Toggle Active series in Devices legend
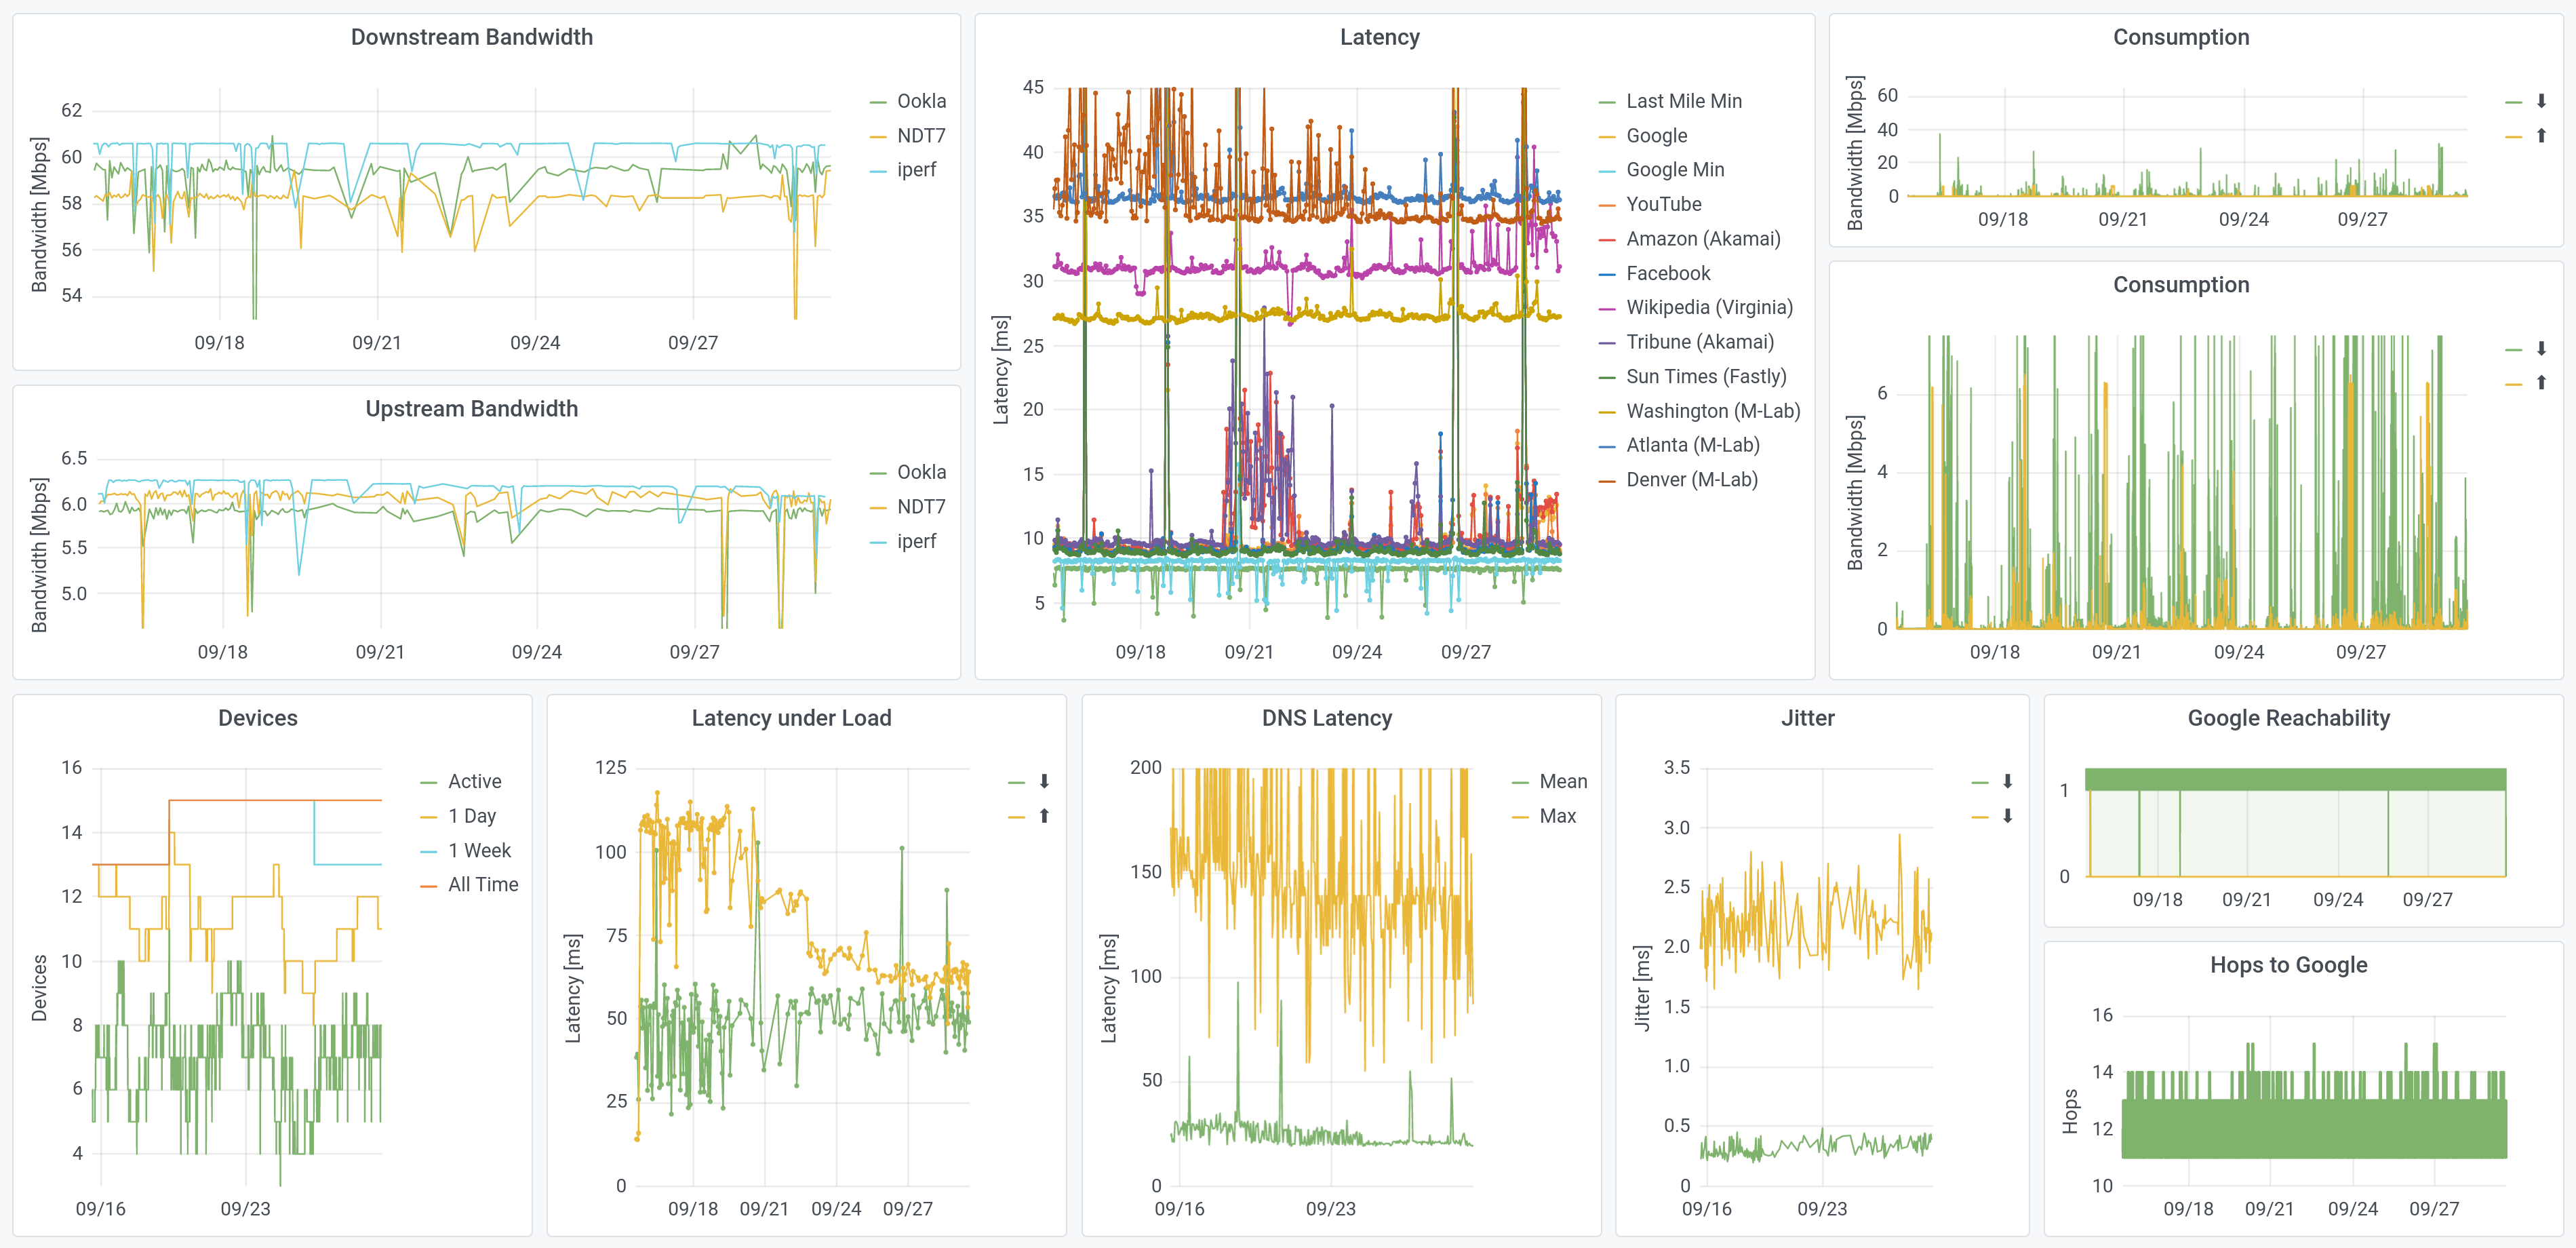The height and width of the screenshot is (1248, 2576). click(x=474, y=781)
